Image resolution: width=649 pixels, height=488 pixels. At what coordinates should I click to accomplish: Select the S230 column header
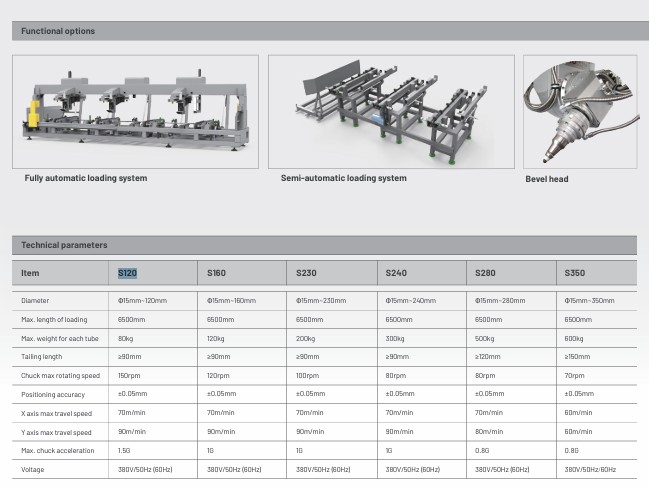[x=306, y=272]
